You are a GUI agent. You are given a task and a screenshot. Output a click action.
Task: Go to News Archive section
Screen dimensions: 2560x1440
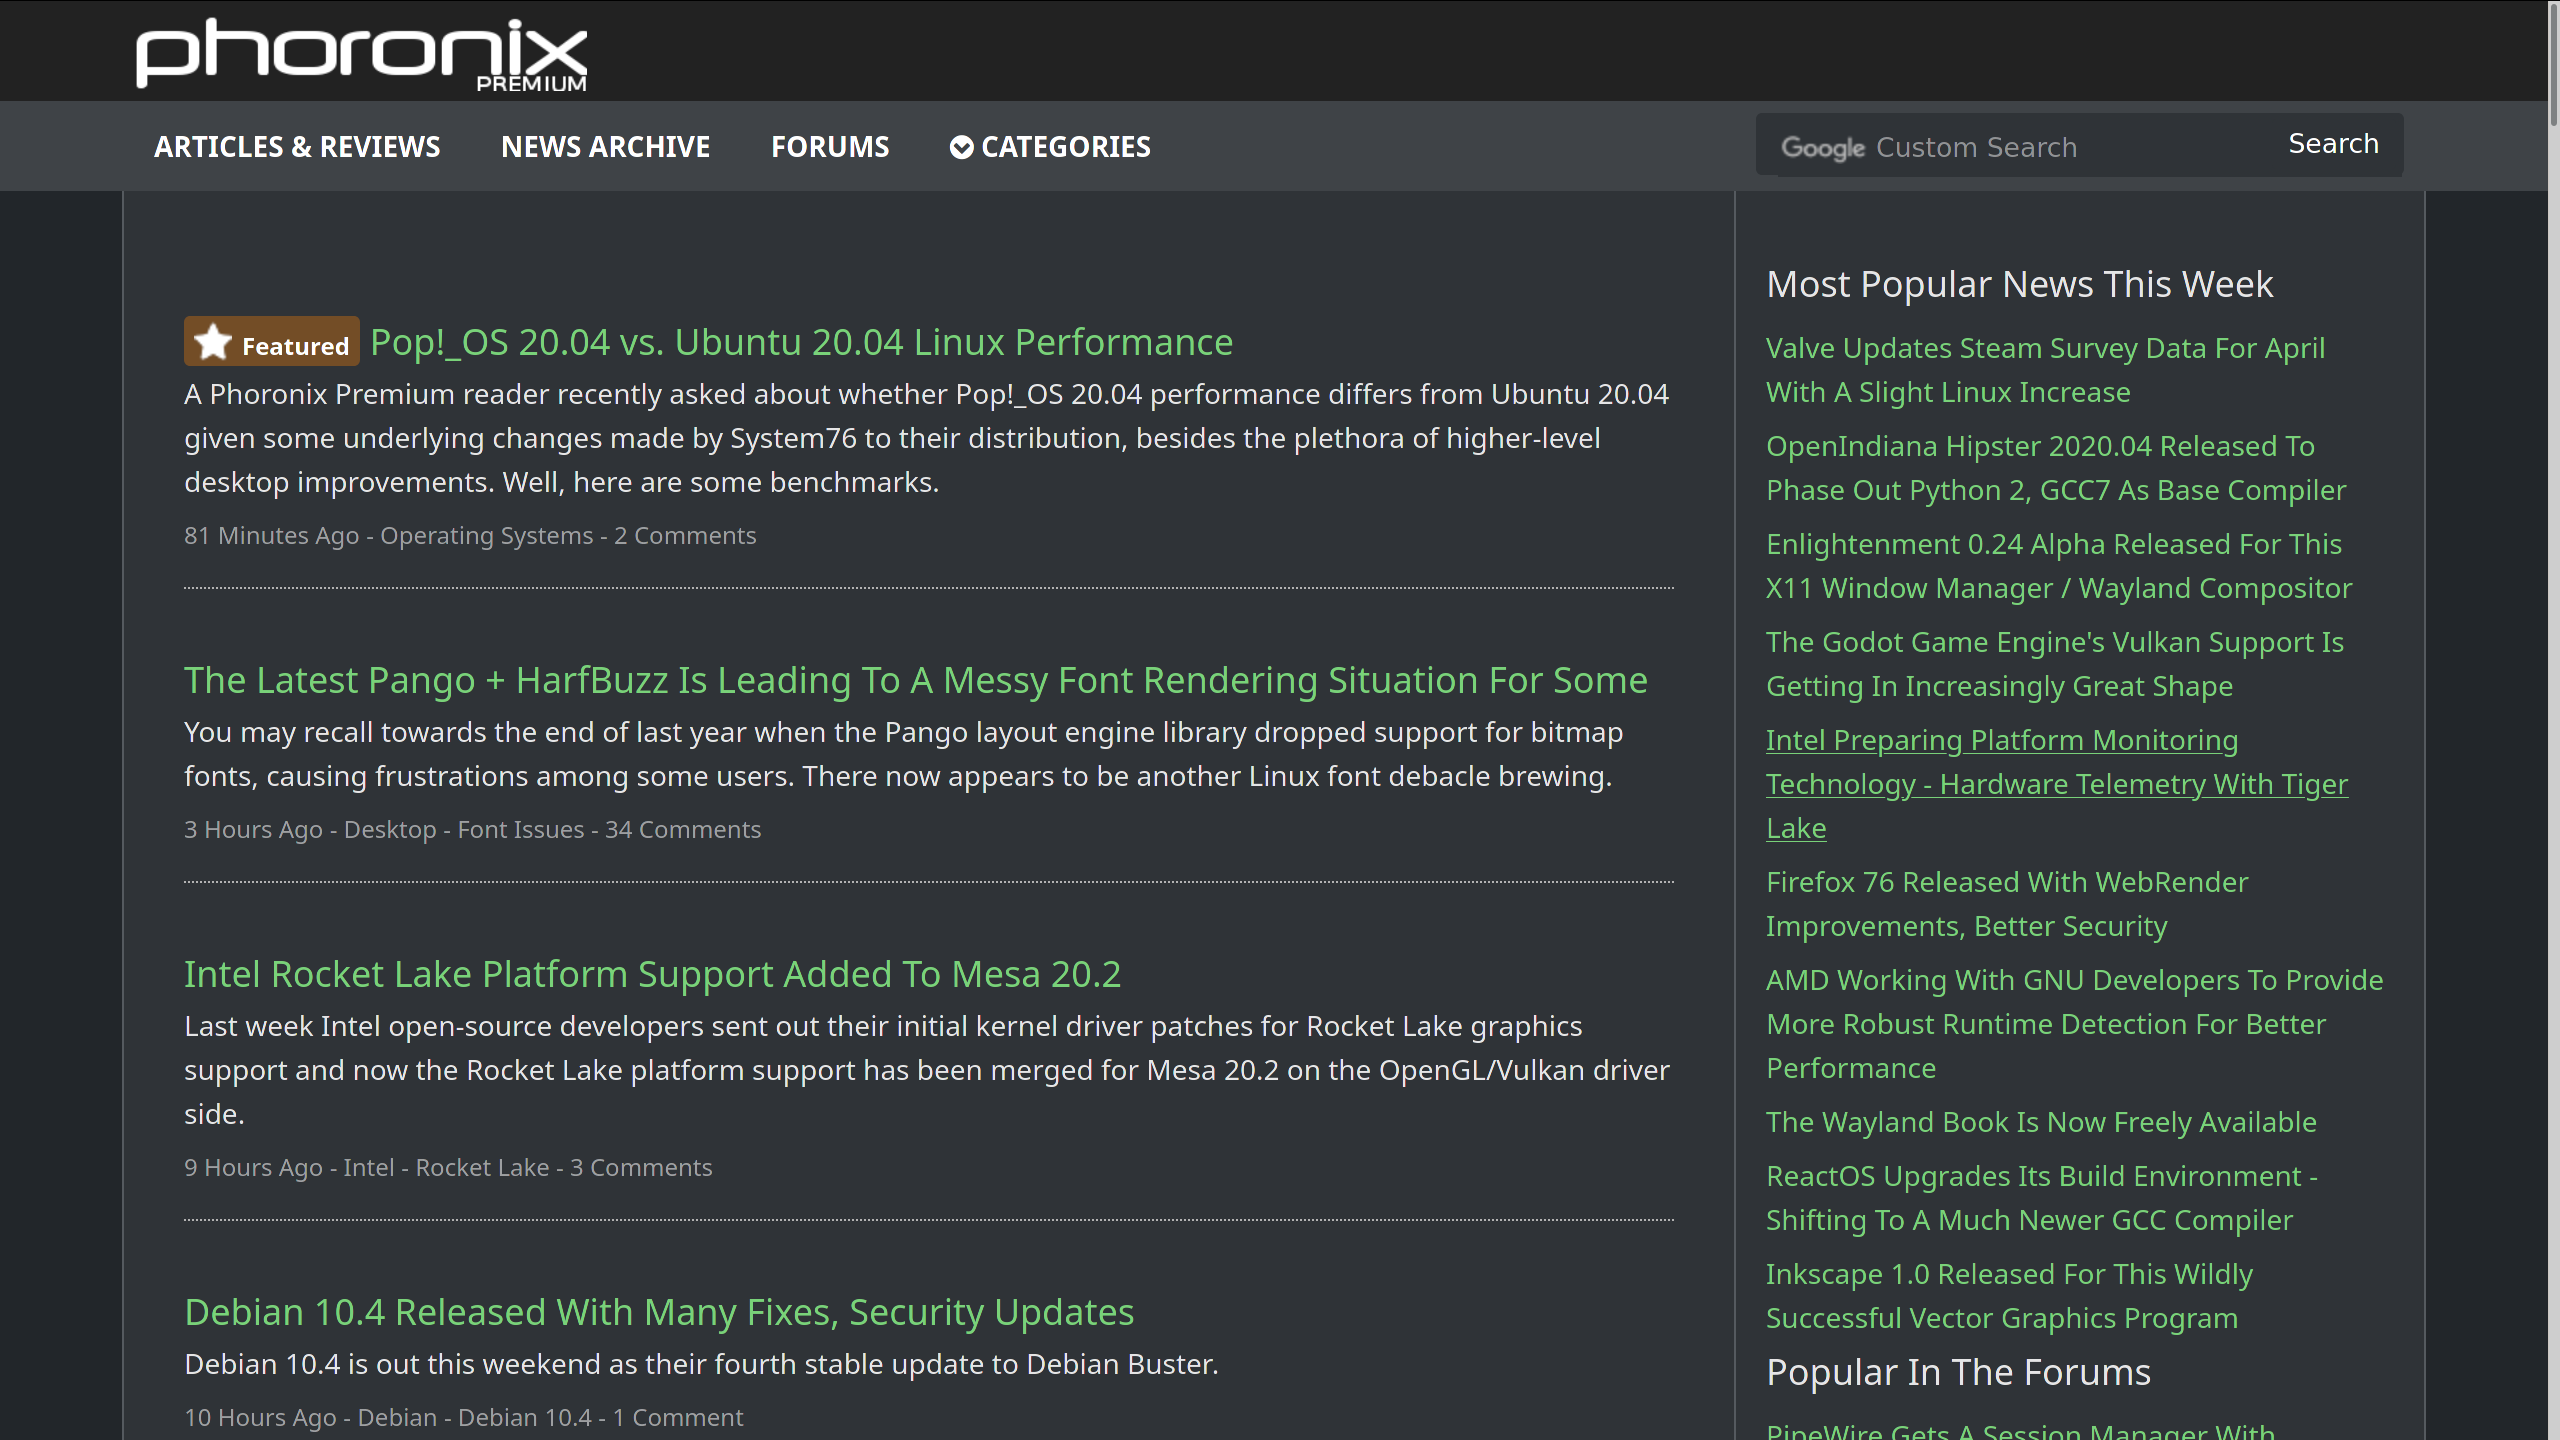[x=605, y=147]
